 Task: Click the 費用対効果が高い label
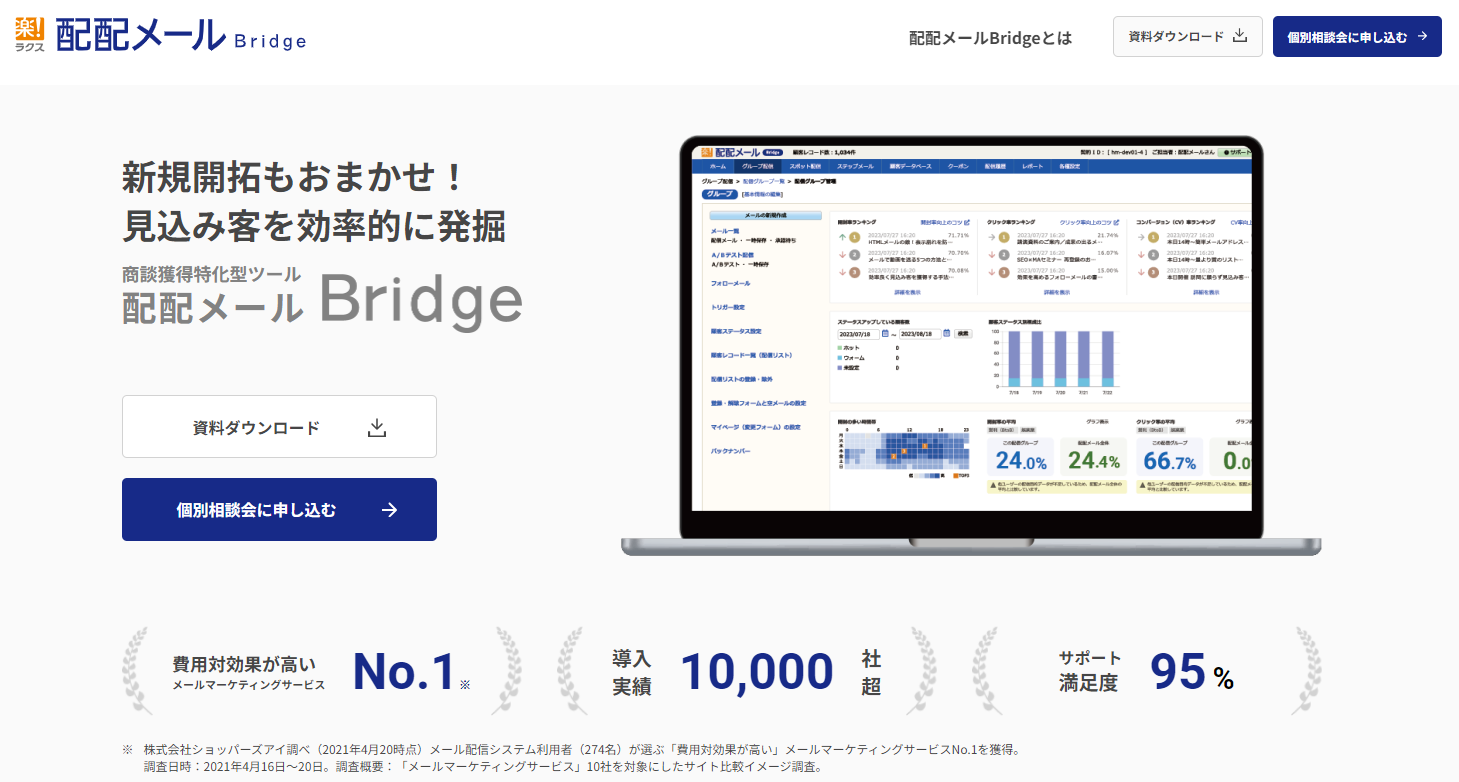pos(243,663)
